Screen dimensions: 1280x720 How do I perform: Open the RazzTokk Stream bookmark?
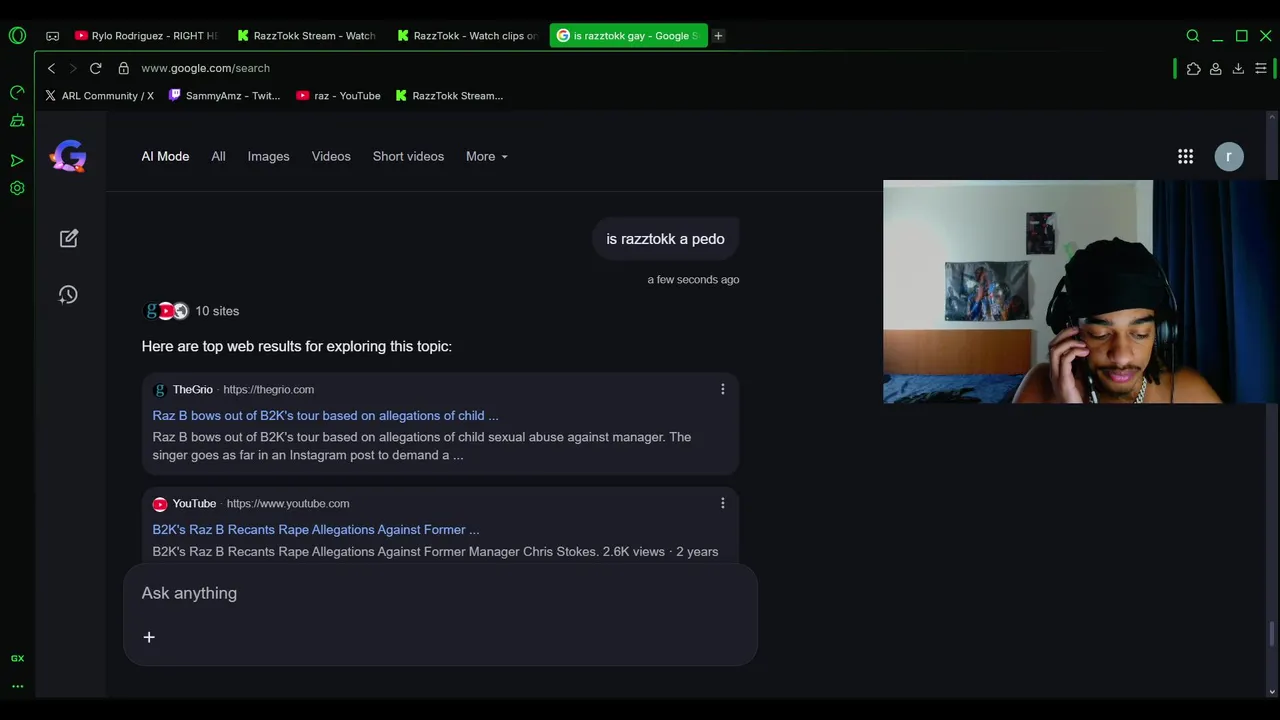click(x=449, y=96)
